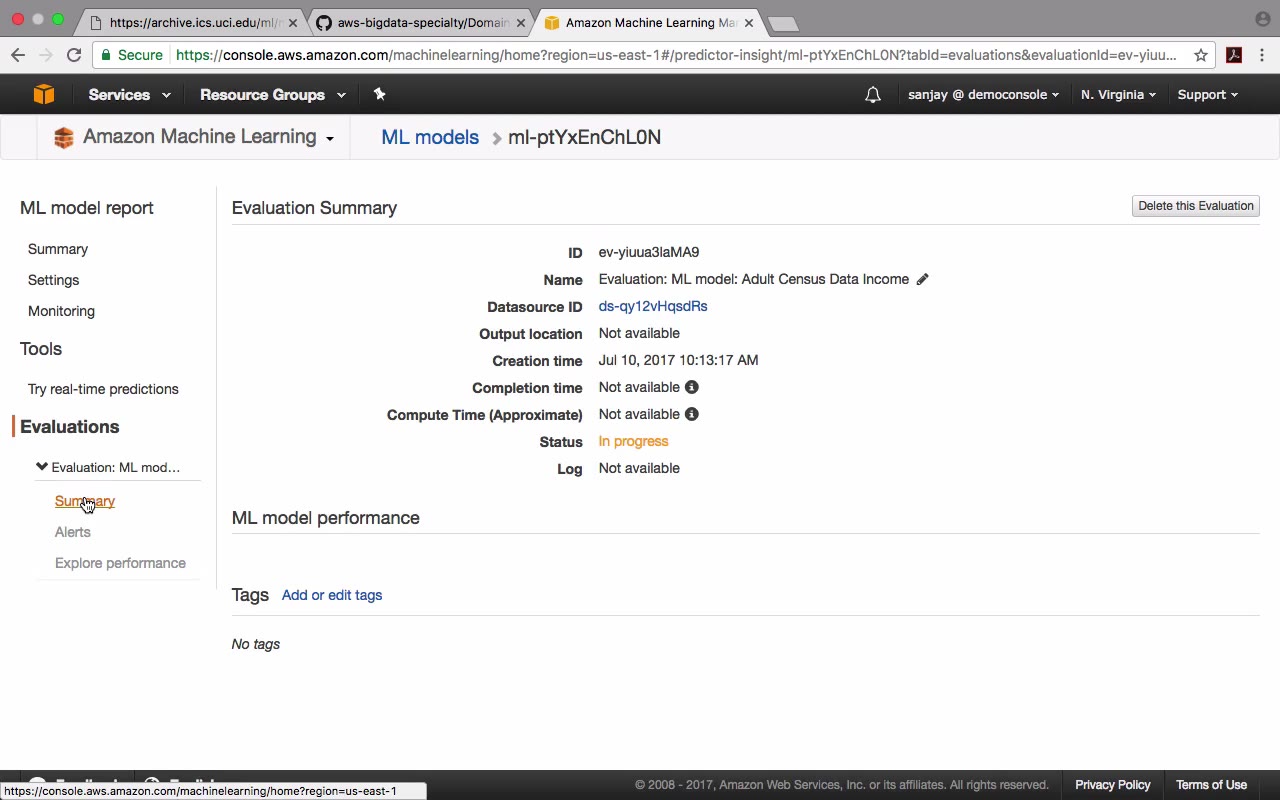Open the evaluation's Summary sub-item
The image size is (1280, 800).
85,501
